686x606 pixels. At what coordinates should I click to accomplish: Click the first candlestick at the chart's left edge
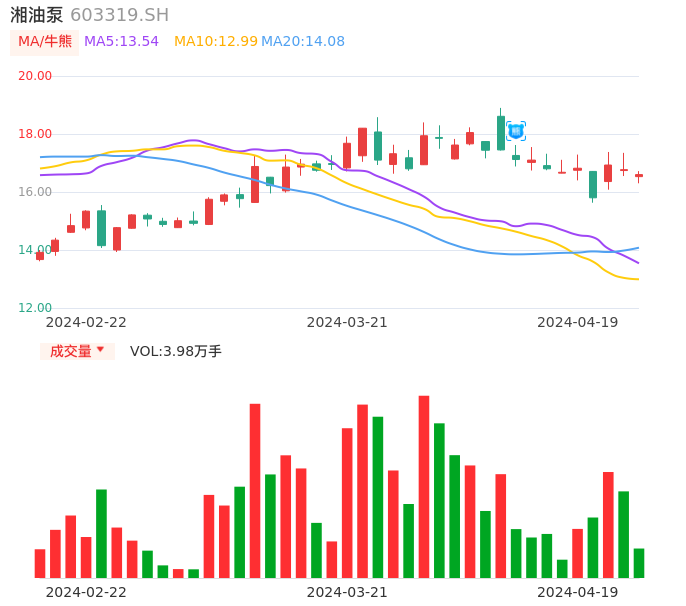pos(40,256)
